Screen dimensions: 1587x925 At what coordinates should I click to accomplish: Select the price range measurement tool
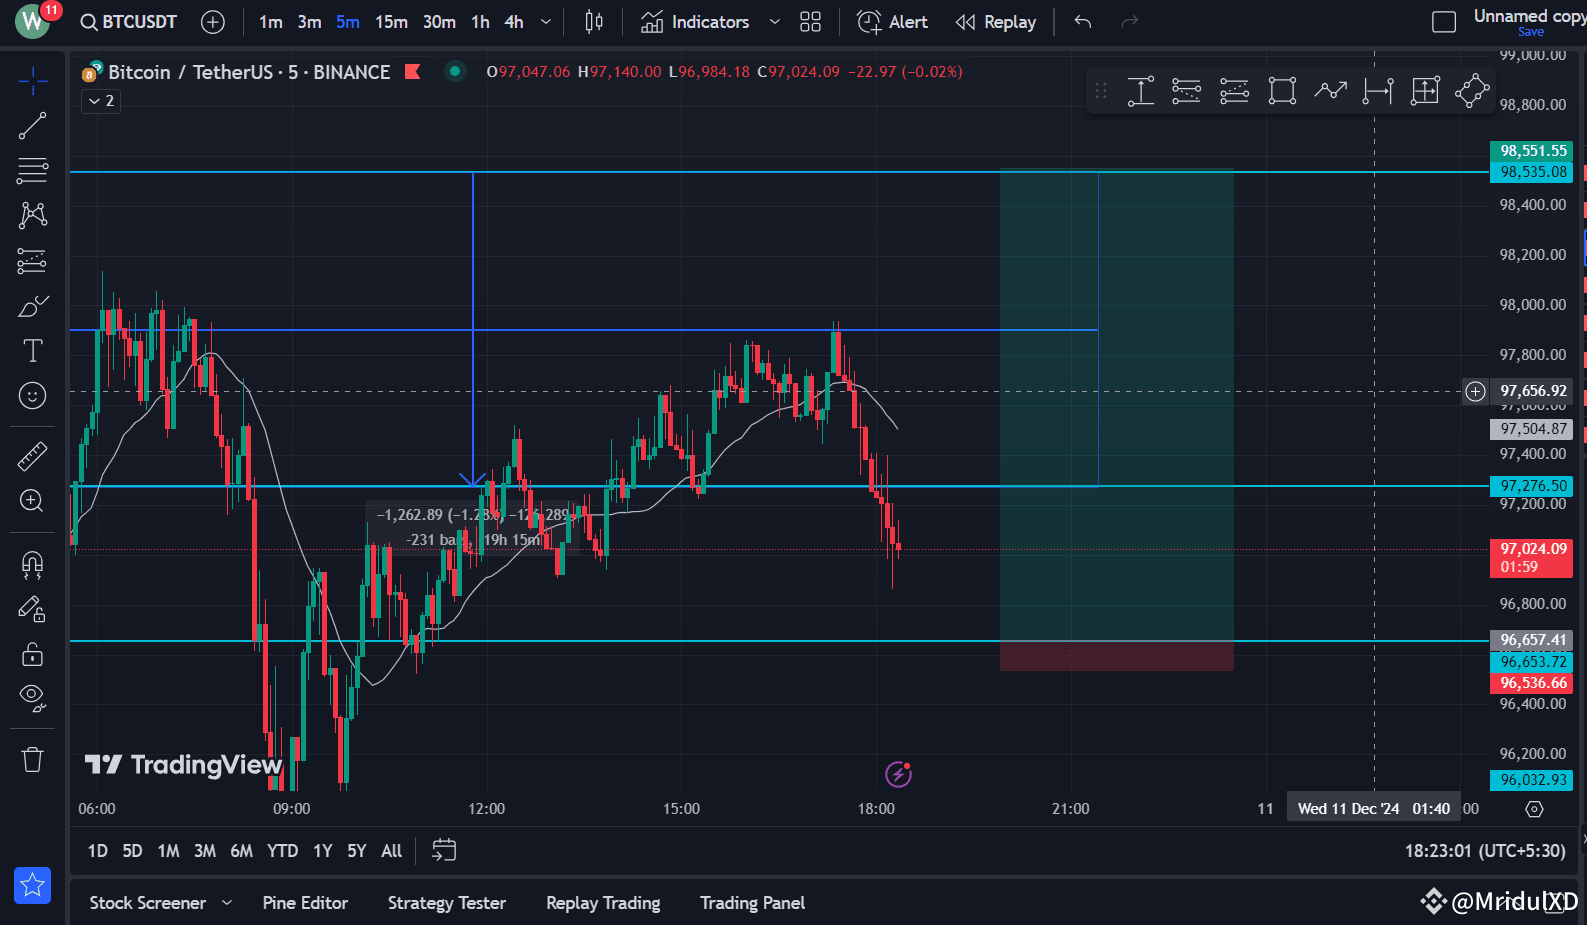[x=1141, y=91]
